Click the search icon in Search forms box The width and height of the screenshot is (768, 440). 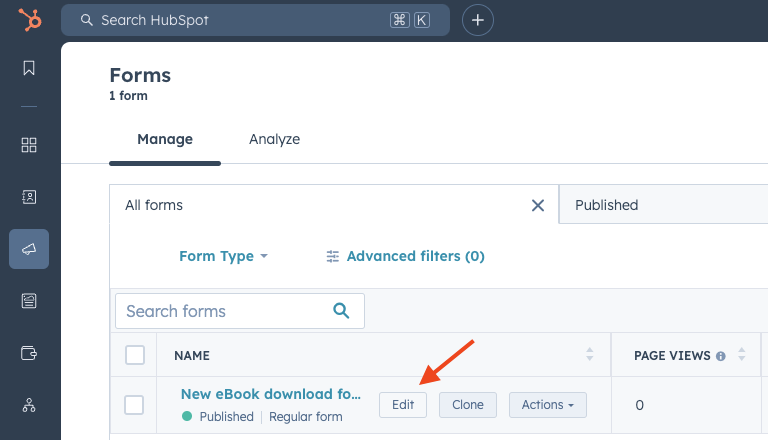(341, 311)
